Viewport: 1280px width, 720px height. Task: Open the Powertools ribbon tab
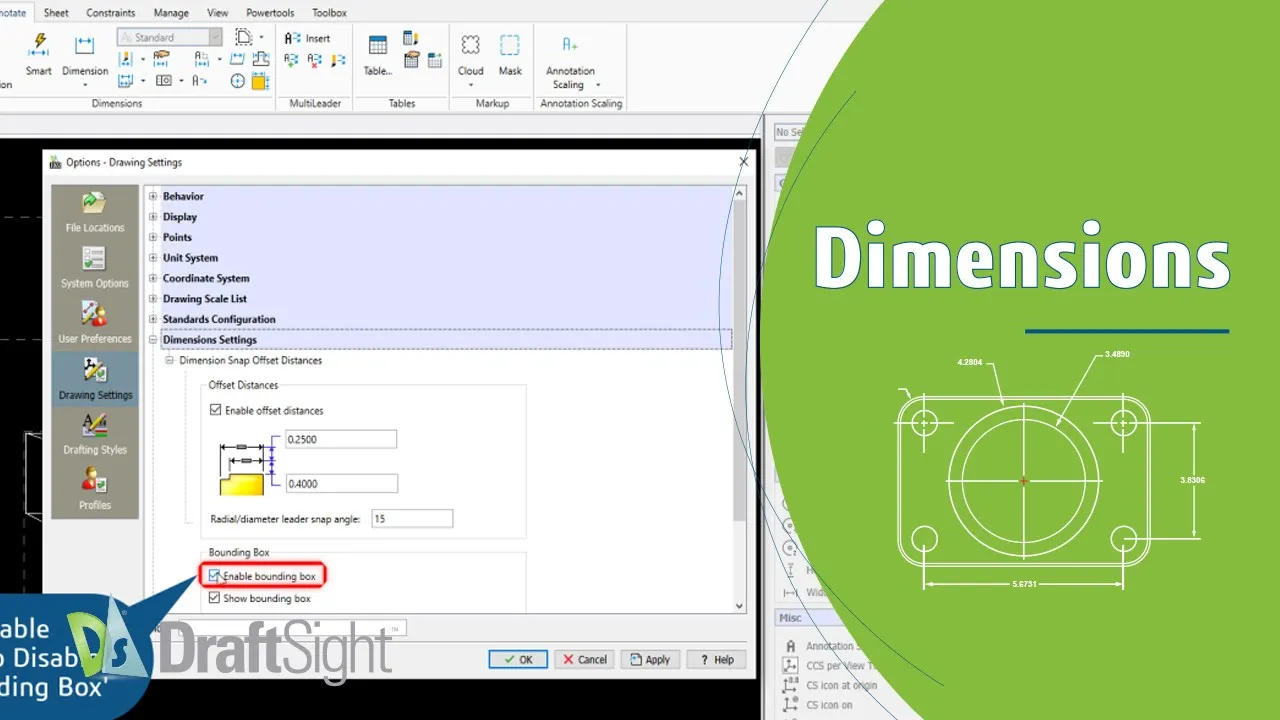point(269,13)
